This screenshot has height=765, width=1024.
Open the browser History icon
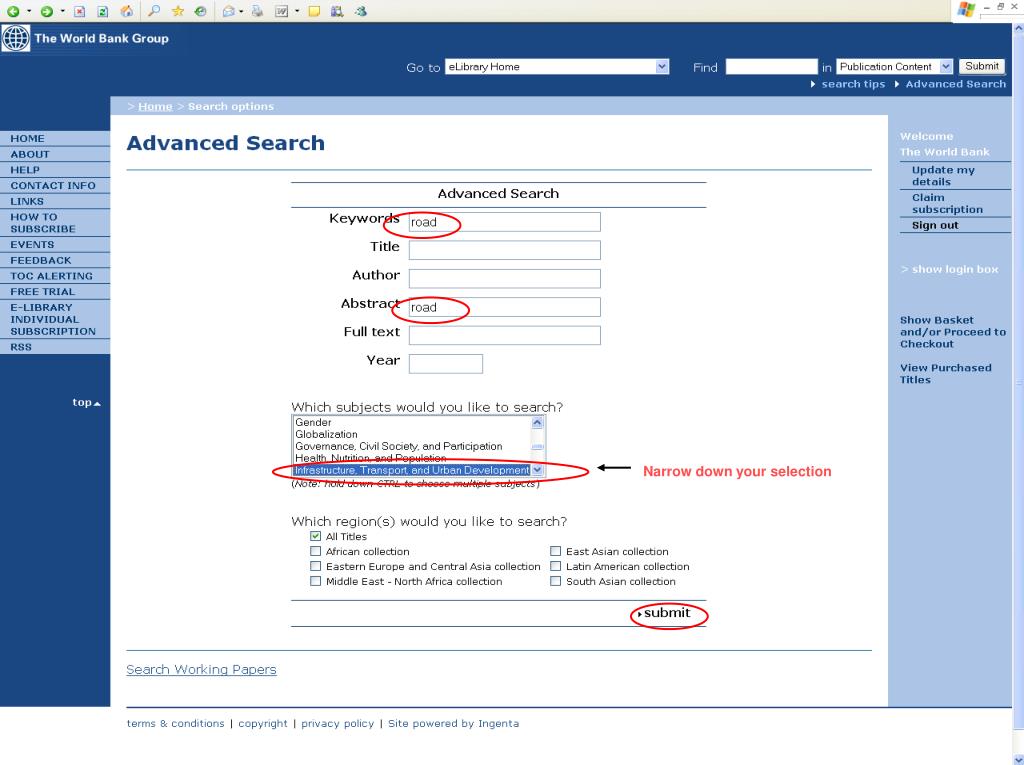click(x=201, y=11)
